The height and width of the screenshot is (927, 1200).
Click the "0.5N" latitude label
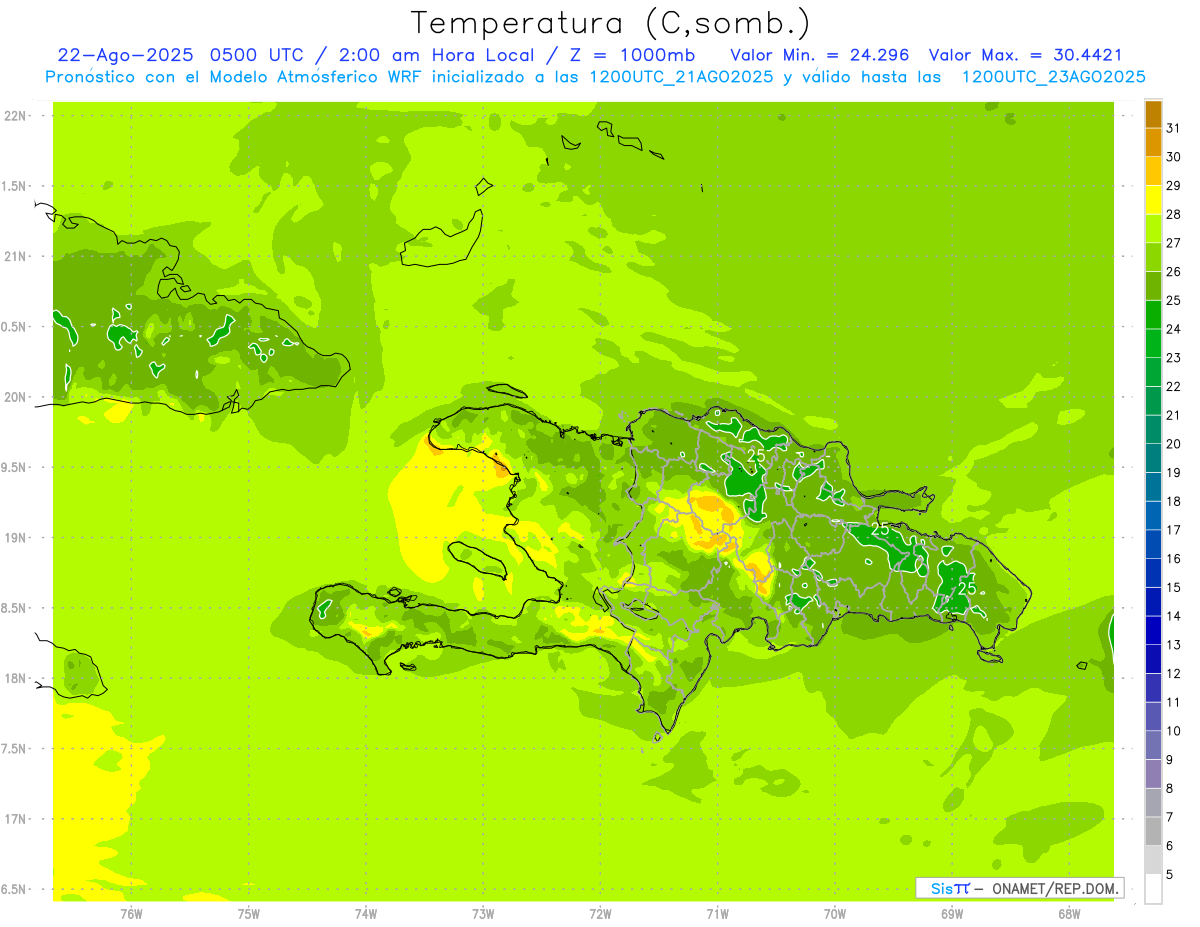tap(15, 327)
